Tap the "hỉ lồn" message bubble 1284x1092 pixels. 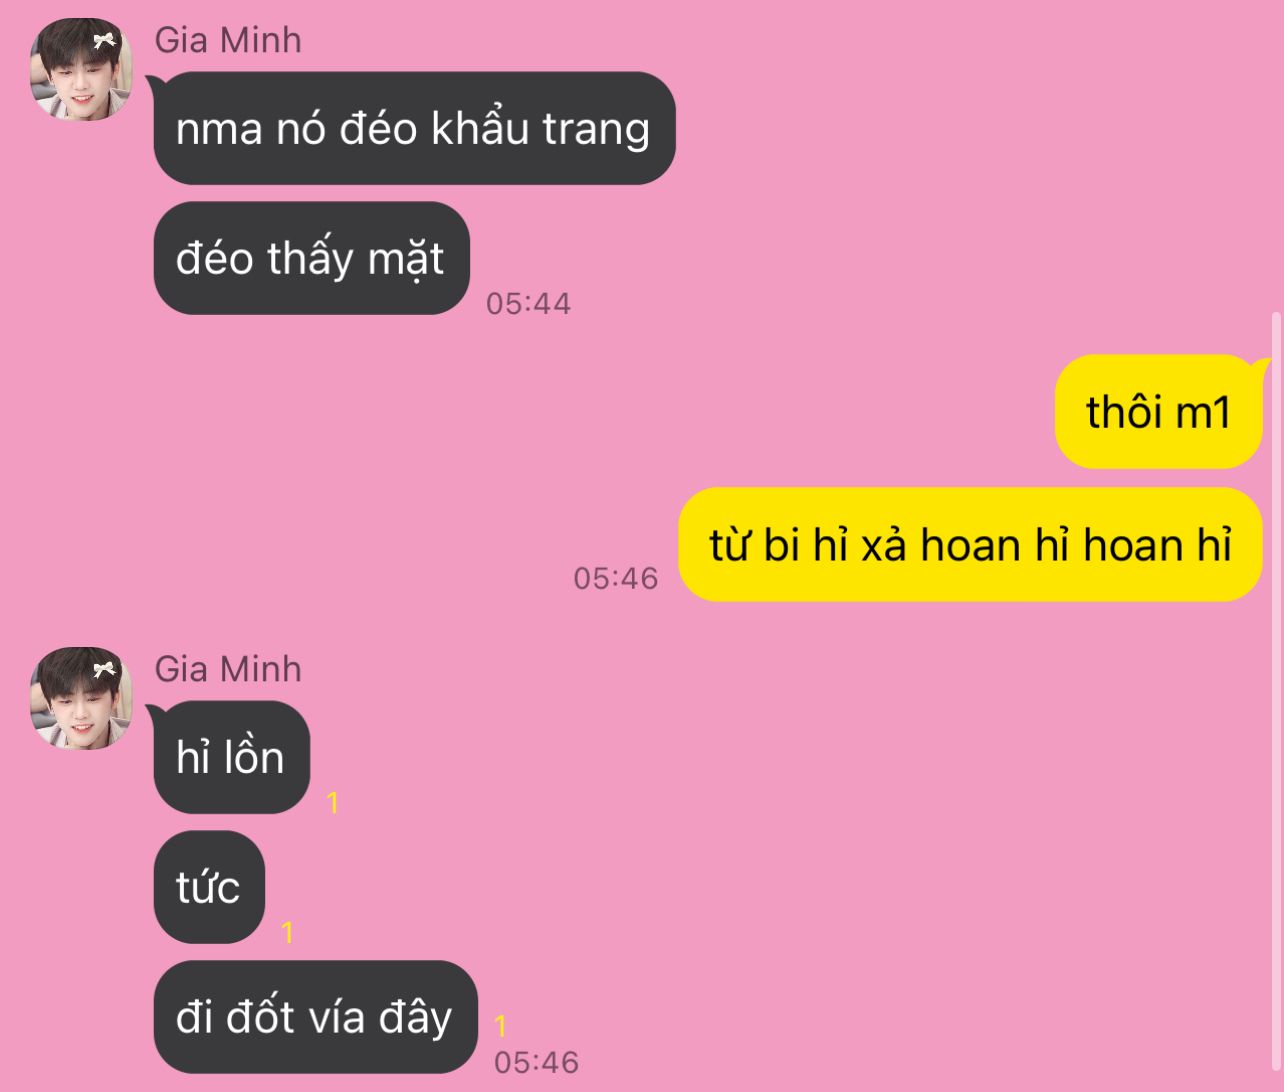pos(231,757)
